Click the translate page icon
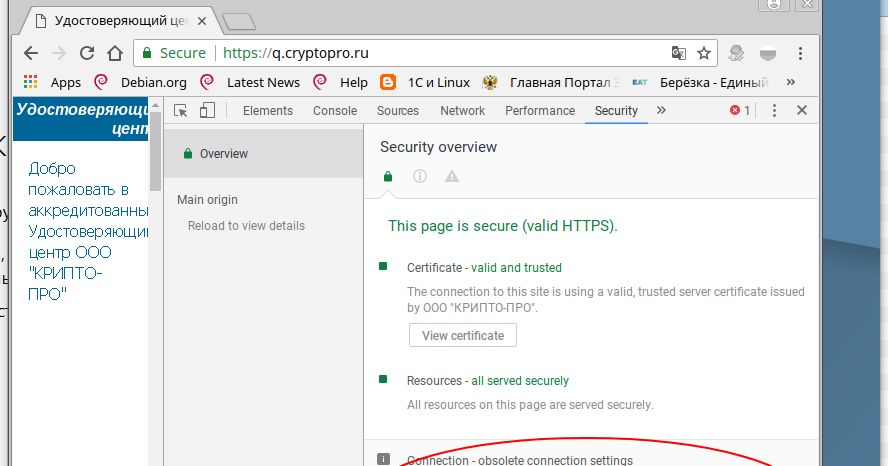Image resolution: width=888 pixels, height=466 pixels. click(x=679, y=53)
